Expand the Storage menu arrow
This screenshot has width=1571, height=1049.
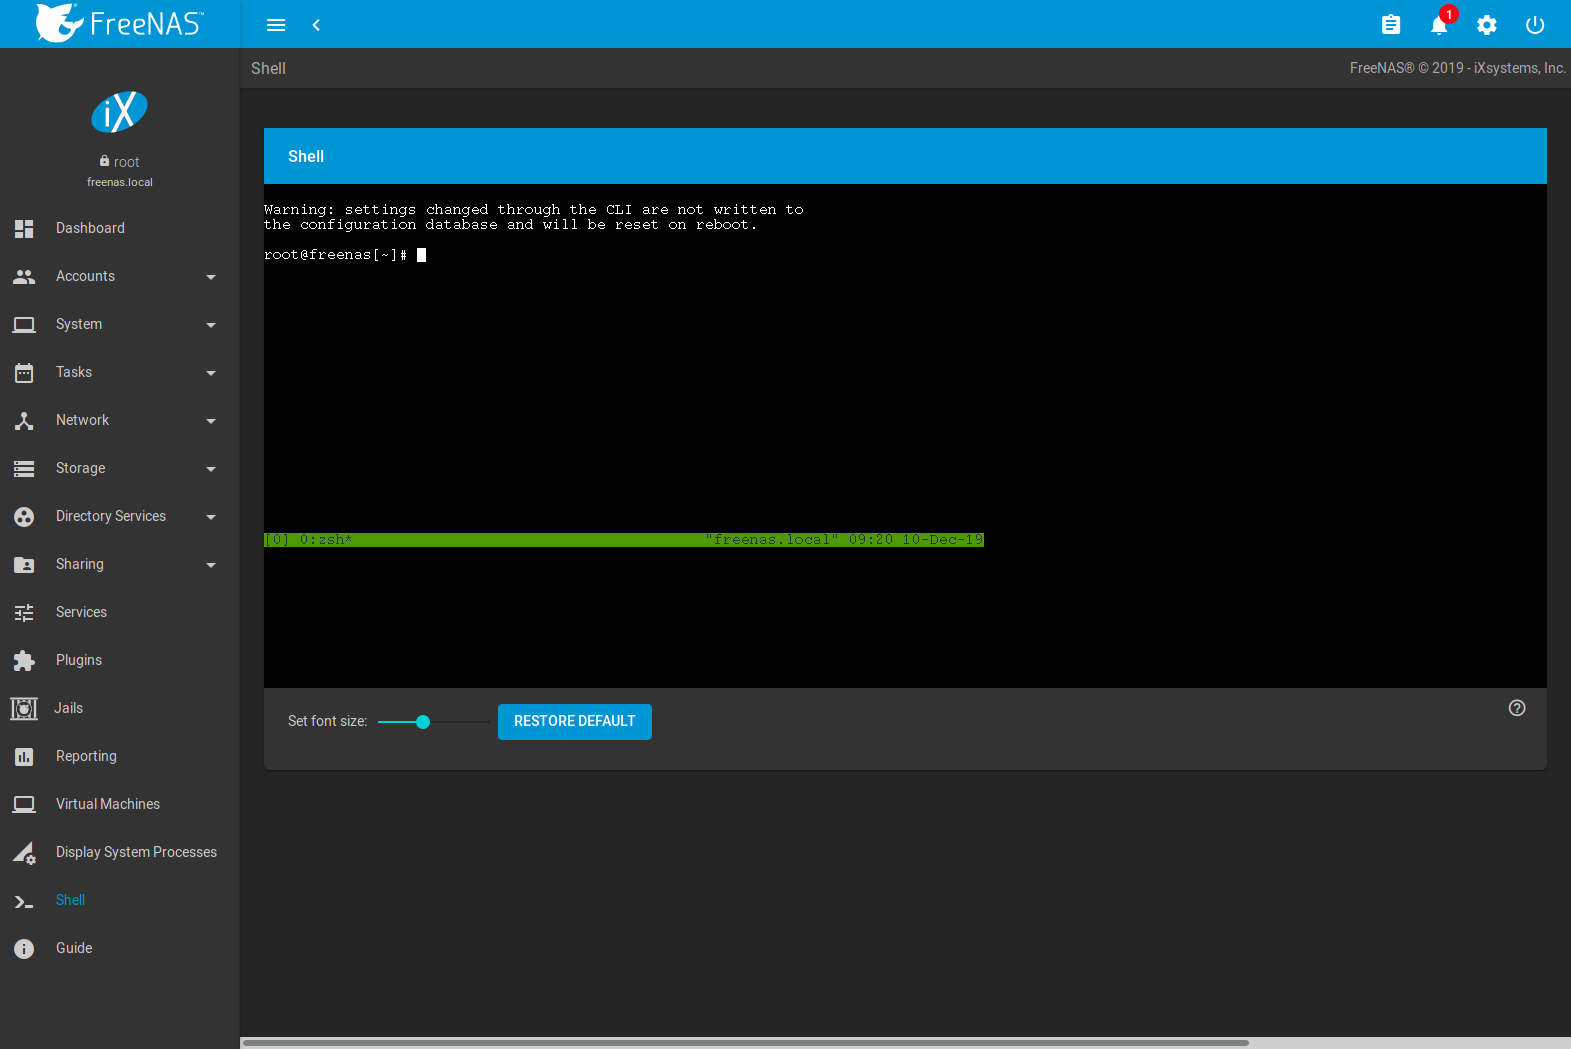(211, 469)
